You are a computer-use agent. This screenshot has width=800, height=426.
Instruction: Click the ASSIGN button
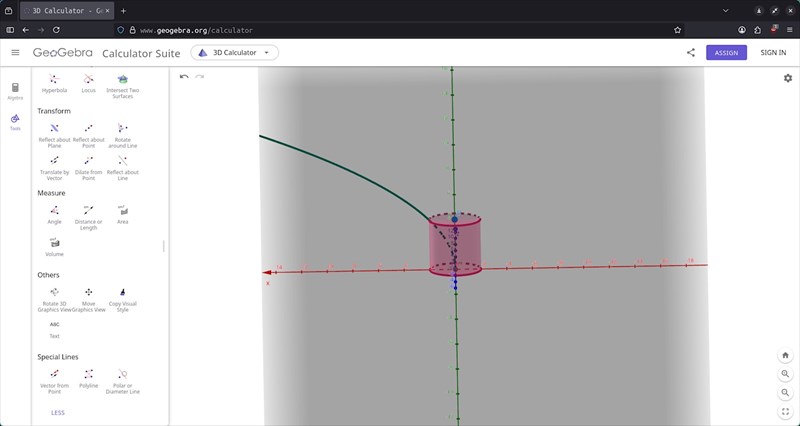coord(725,52)
